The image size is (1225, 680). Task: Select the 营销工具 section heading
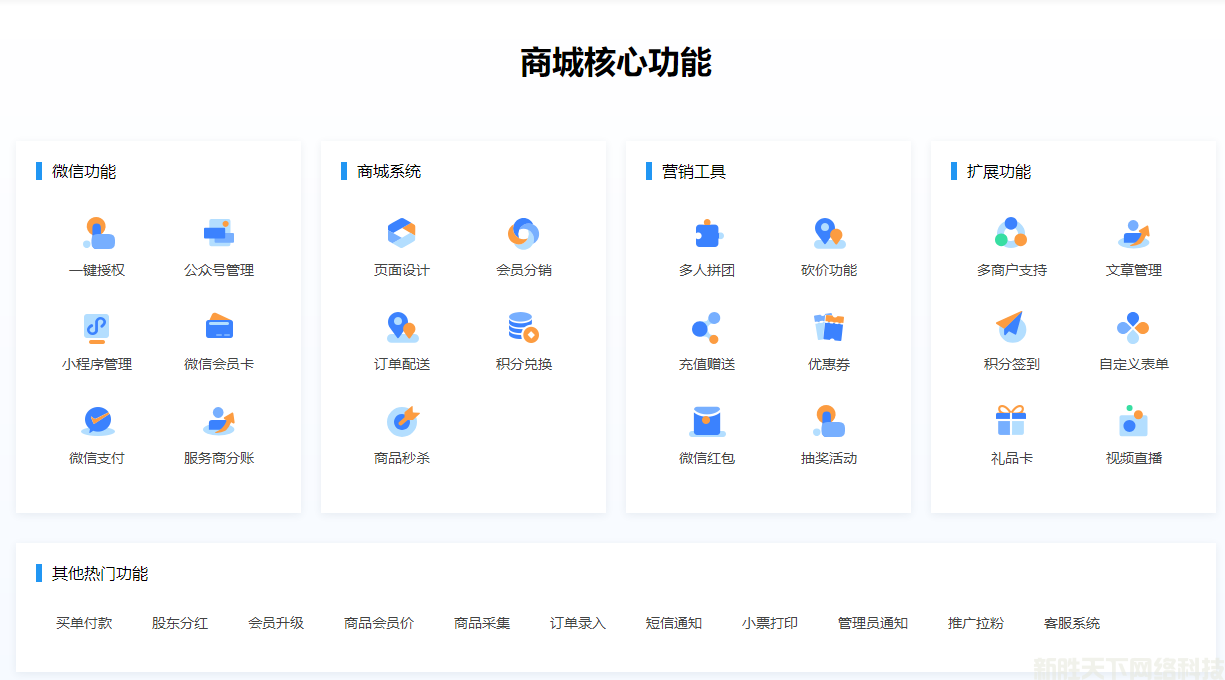(694, 172)
